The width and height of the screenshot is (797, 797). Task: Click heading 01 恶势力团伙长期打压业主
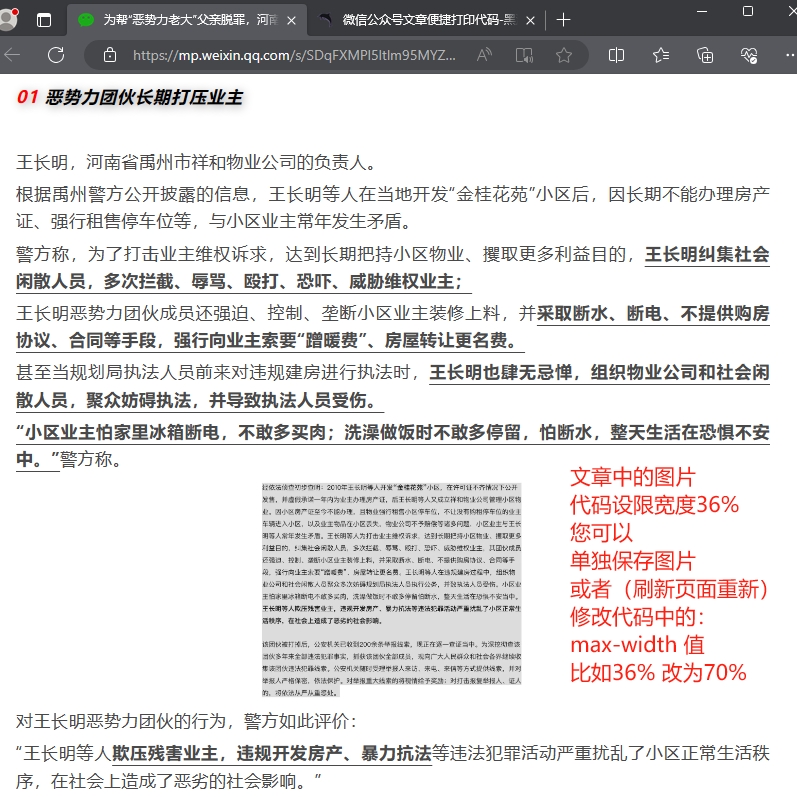click(130, 97)
